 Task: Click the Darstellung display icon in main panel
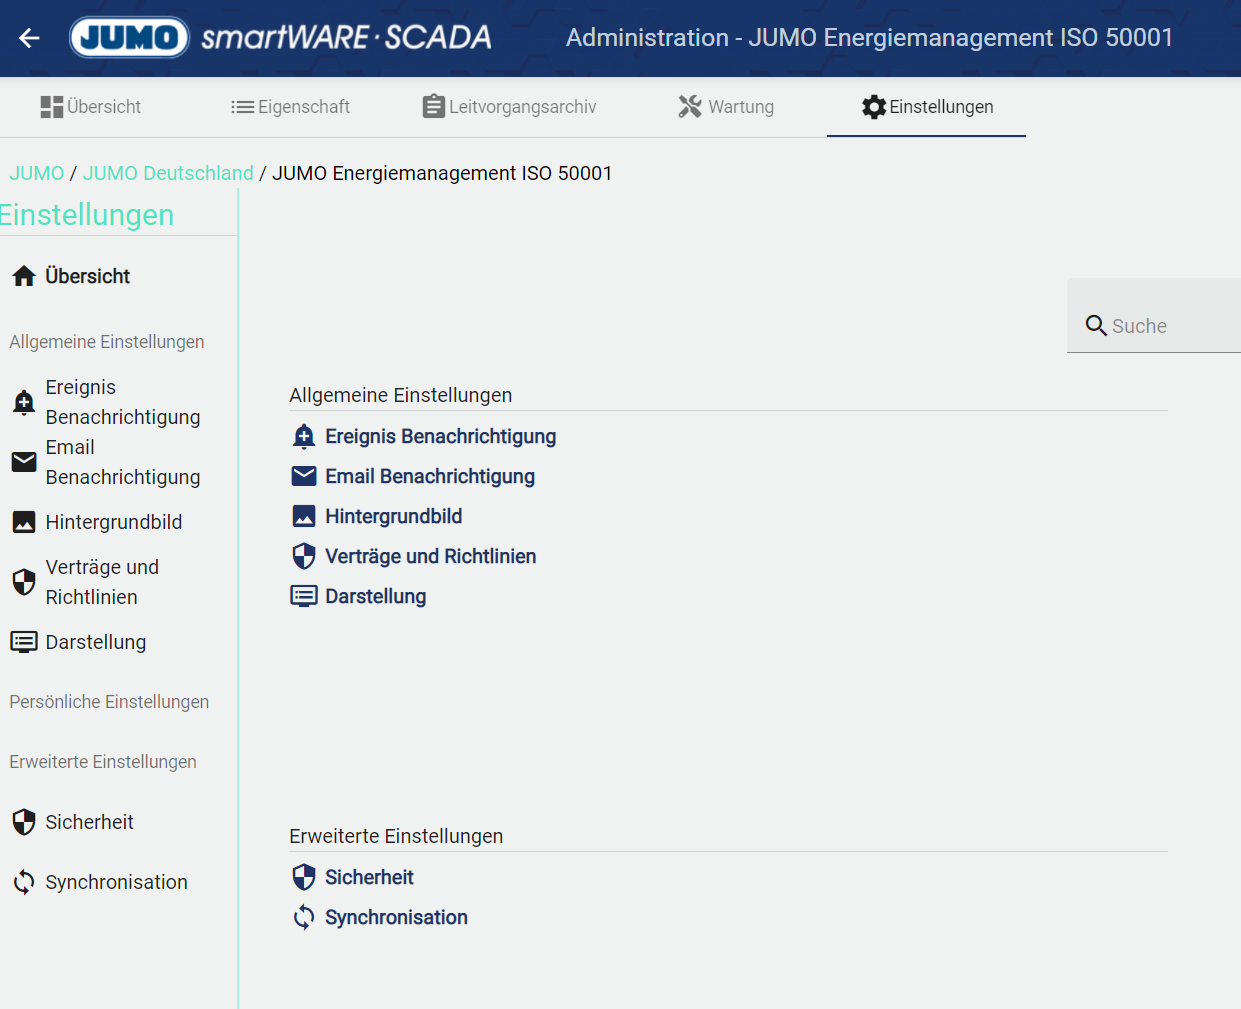(x=304, y=596)
